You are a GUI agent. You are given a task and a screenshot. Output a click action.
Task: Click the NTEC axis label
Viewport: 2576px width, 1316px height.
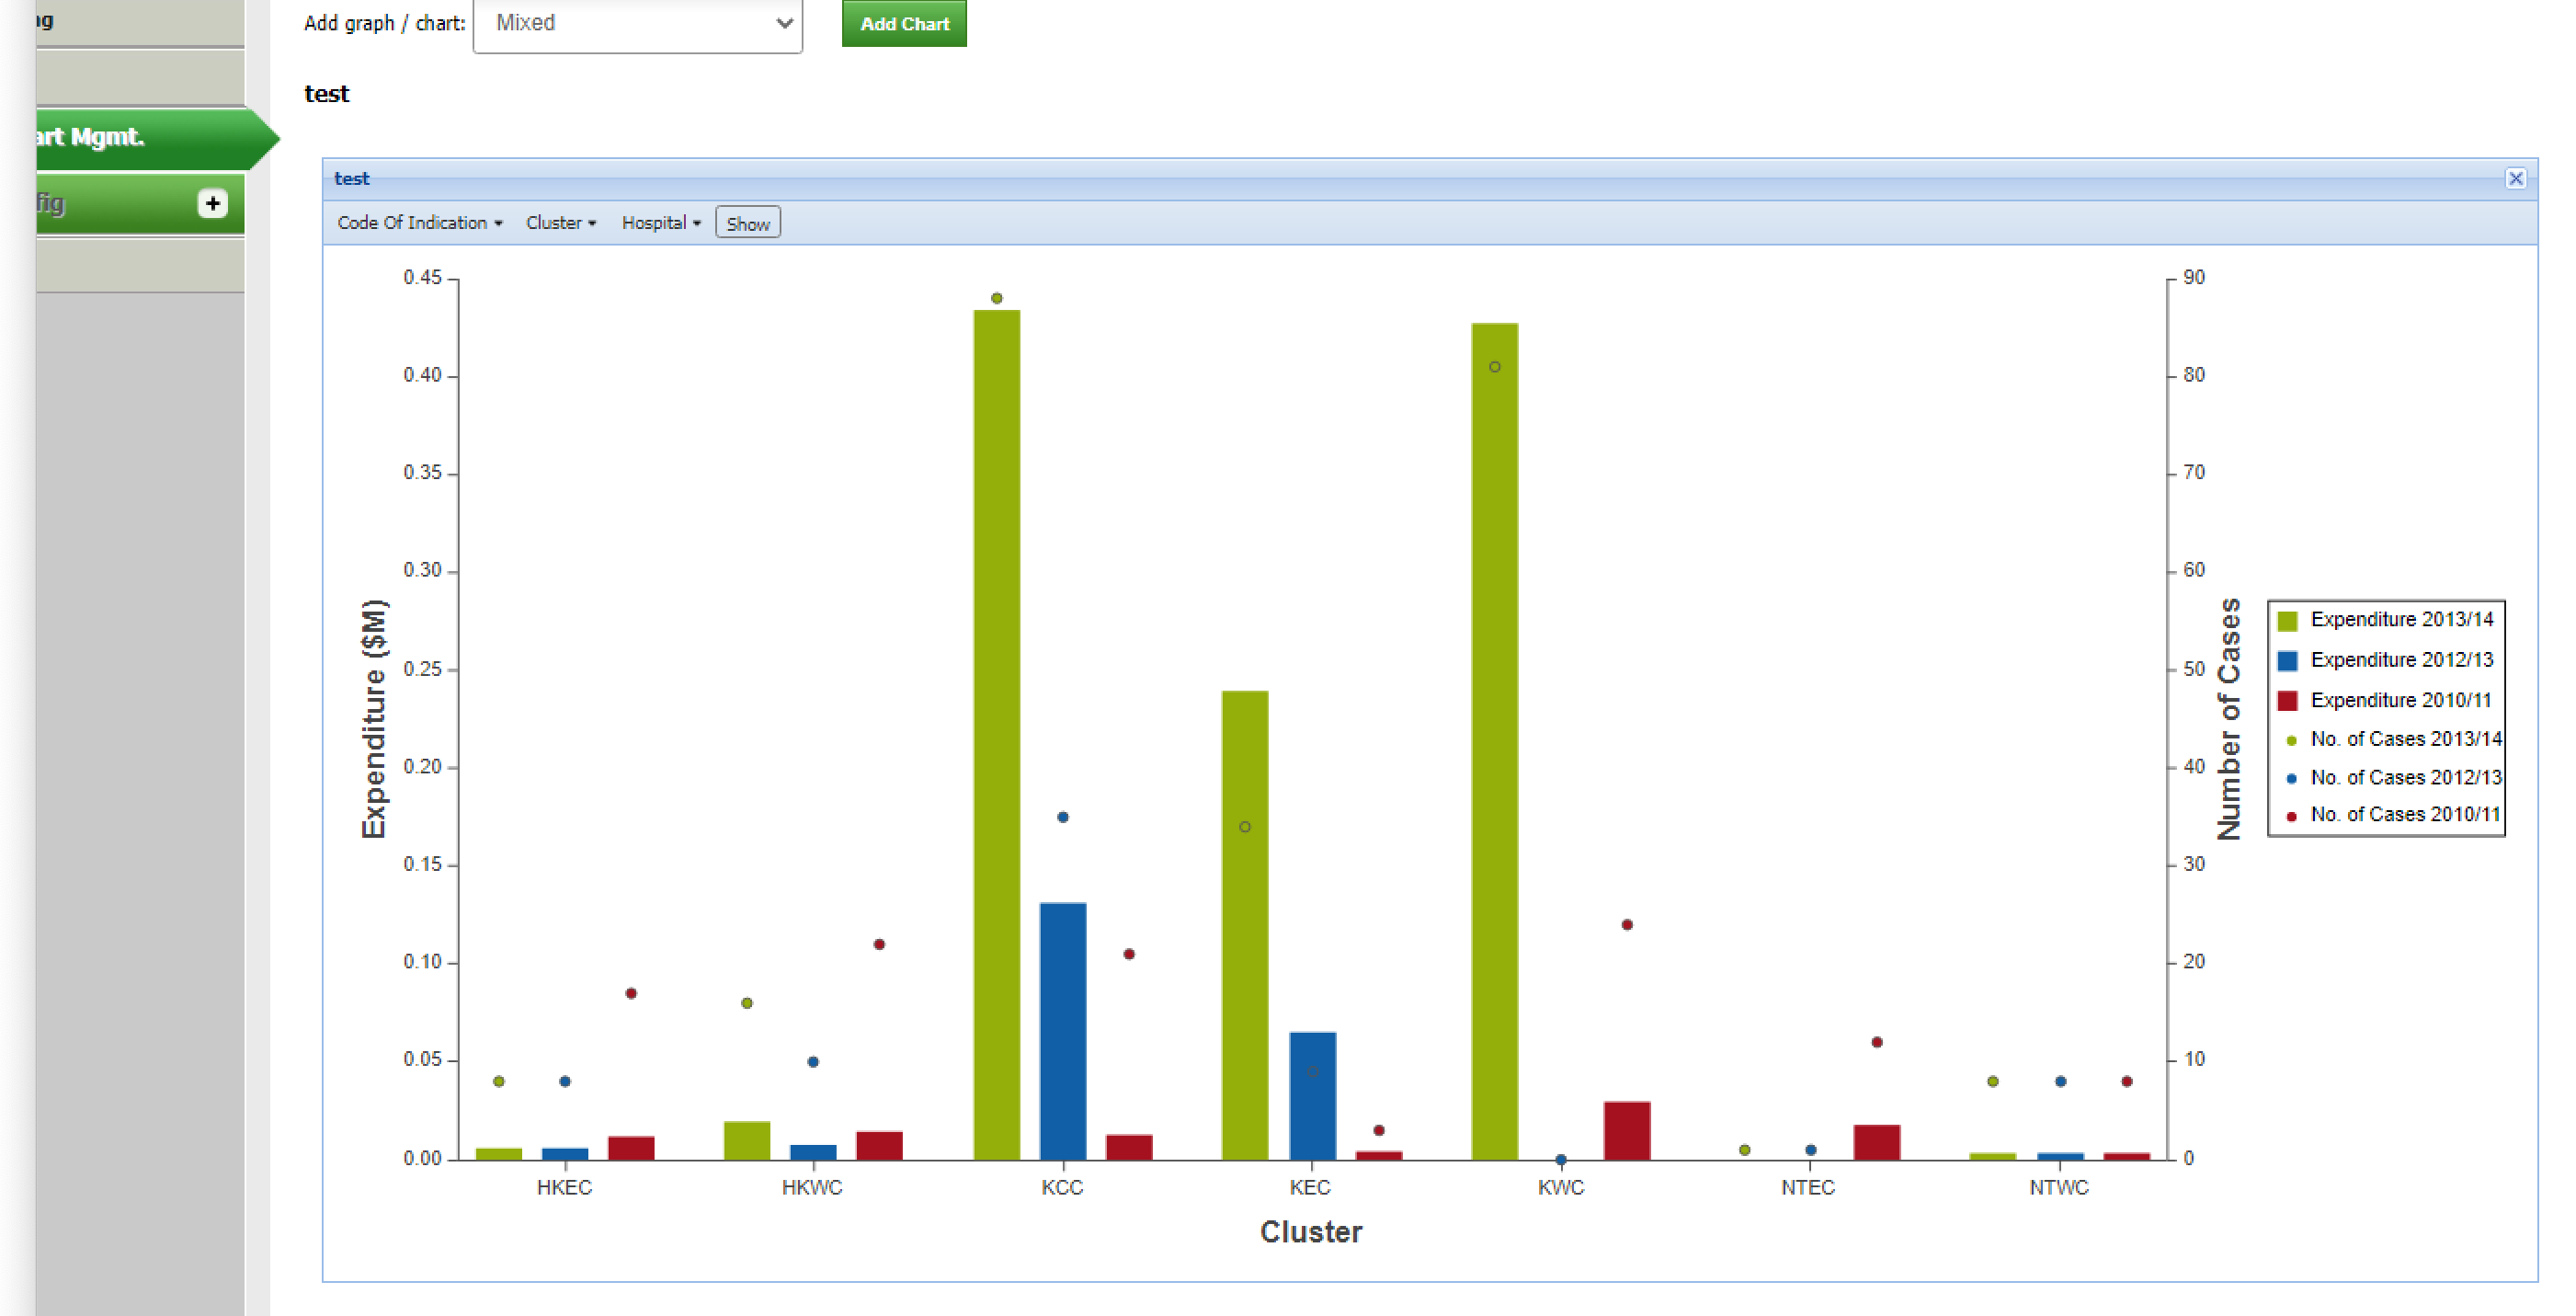(x=1808, y=1188)
